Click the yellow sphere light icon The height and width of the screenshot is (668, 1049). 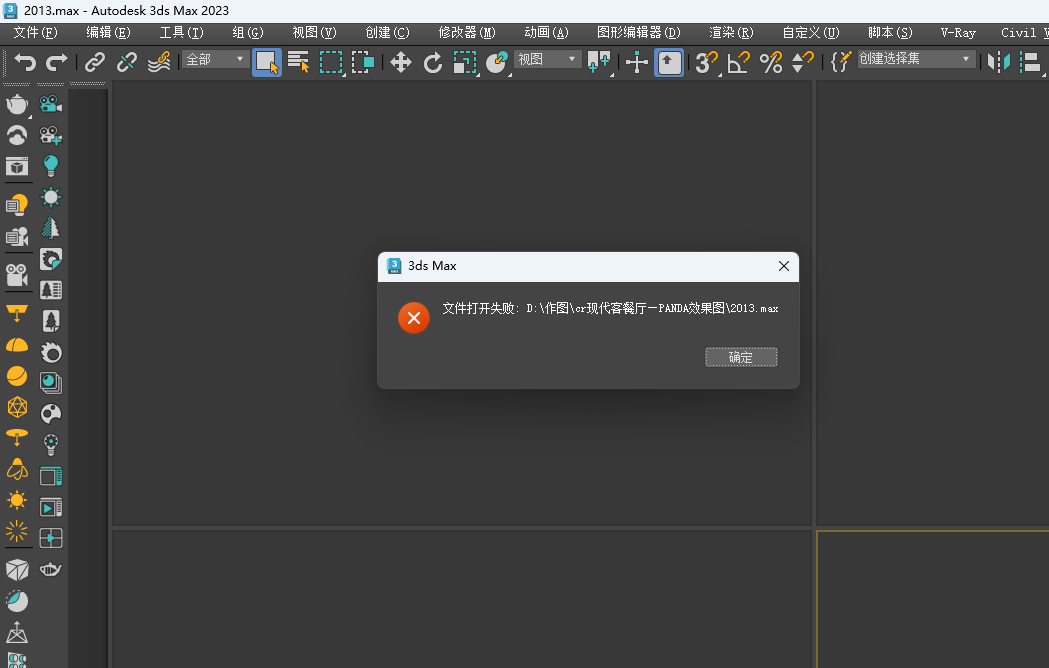click(17, 376)
